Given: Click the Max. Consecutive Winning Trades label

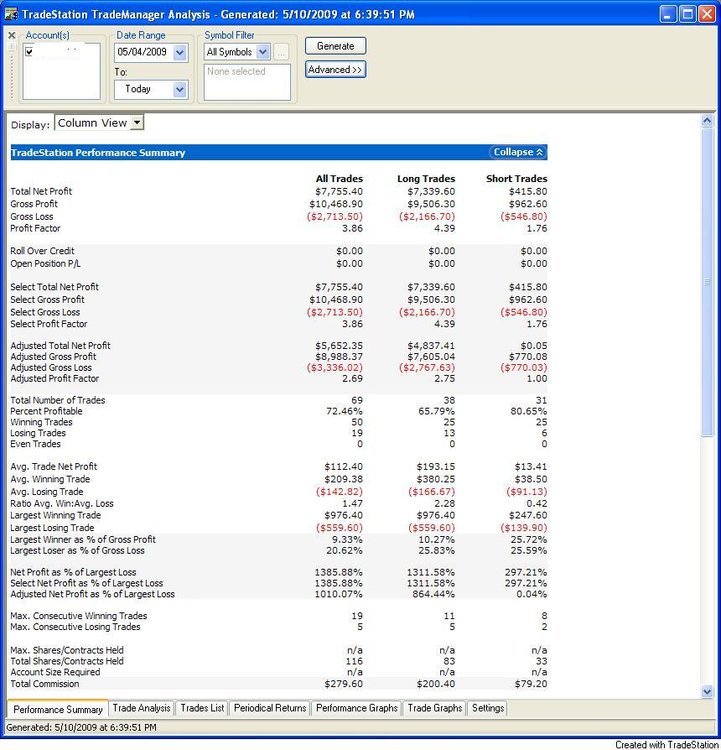Looking at the screenshot, I should (x=78, y=616).
